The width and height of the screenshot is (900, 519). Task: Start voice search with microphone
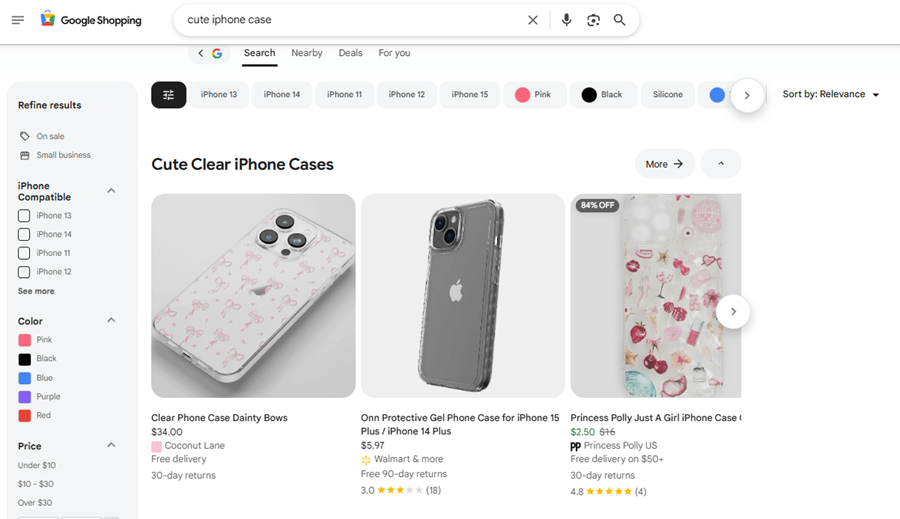[x=567, y=20]
